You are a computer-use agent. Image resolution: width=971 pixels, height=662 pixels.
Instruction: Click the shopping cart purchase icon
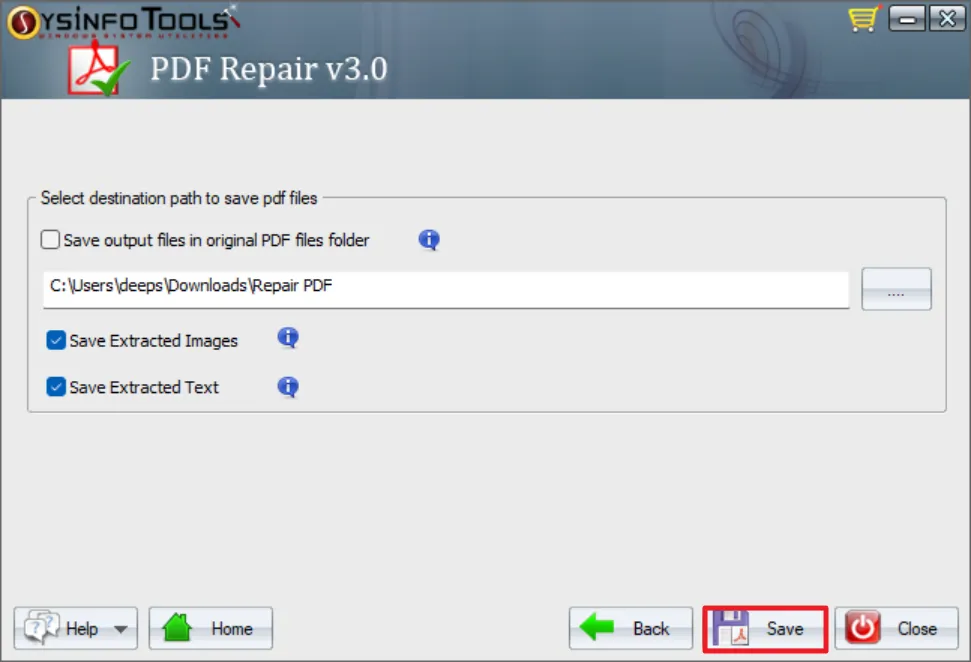pyautogui.click(x=864, y=18)
